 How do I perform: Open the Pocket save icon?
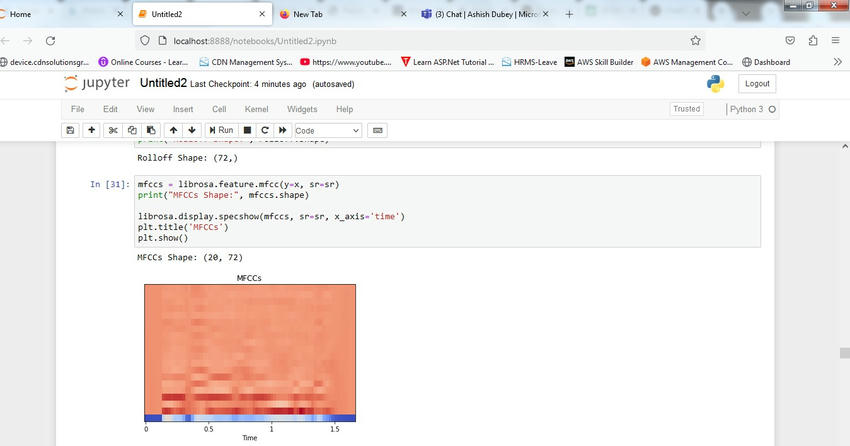790,41
